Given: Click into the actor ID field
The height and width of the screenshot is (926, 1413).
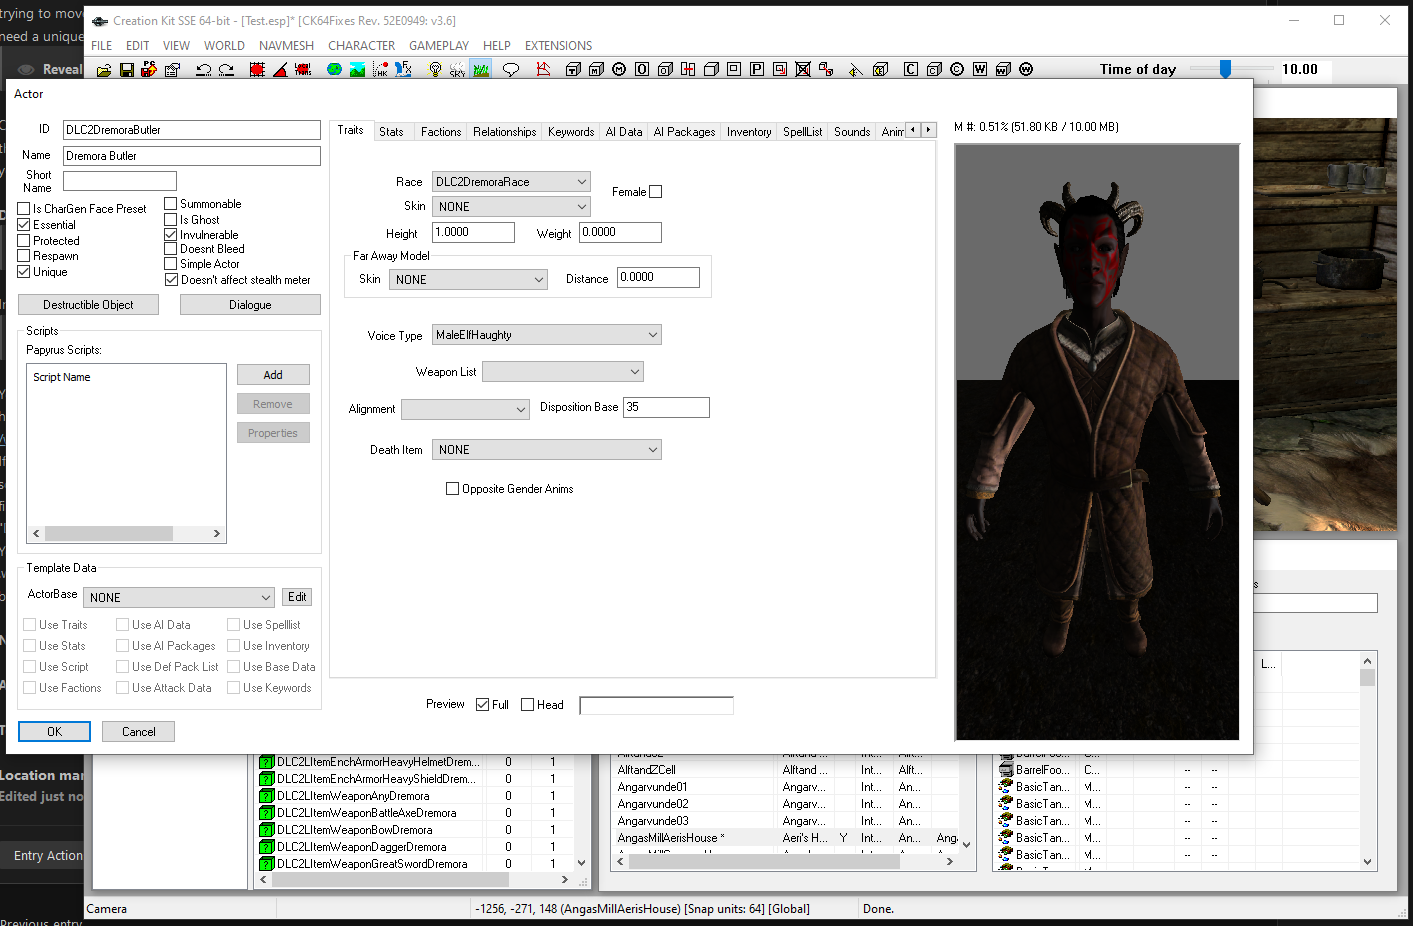Looking at the screenshot, I should (x=192, y=130).
